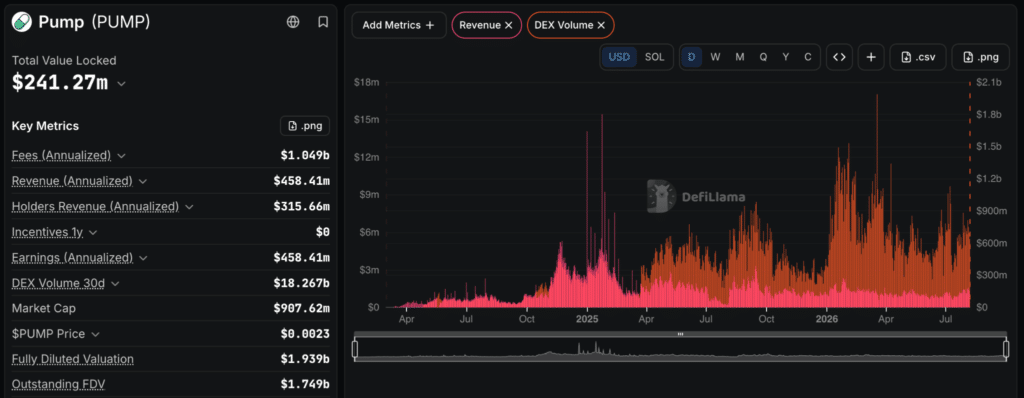Click the range slider top grip
The height and width of the screenshot is (398, 1024).
point(680,334)
